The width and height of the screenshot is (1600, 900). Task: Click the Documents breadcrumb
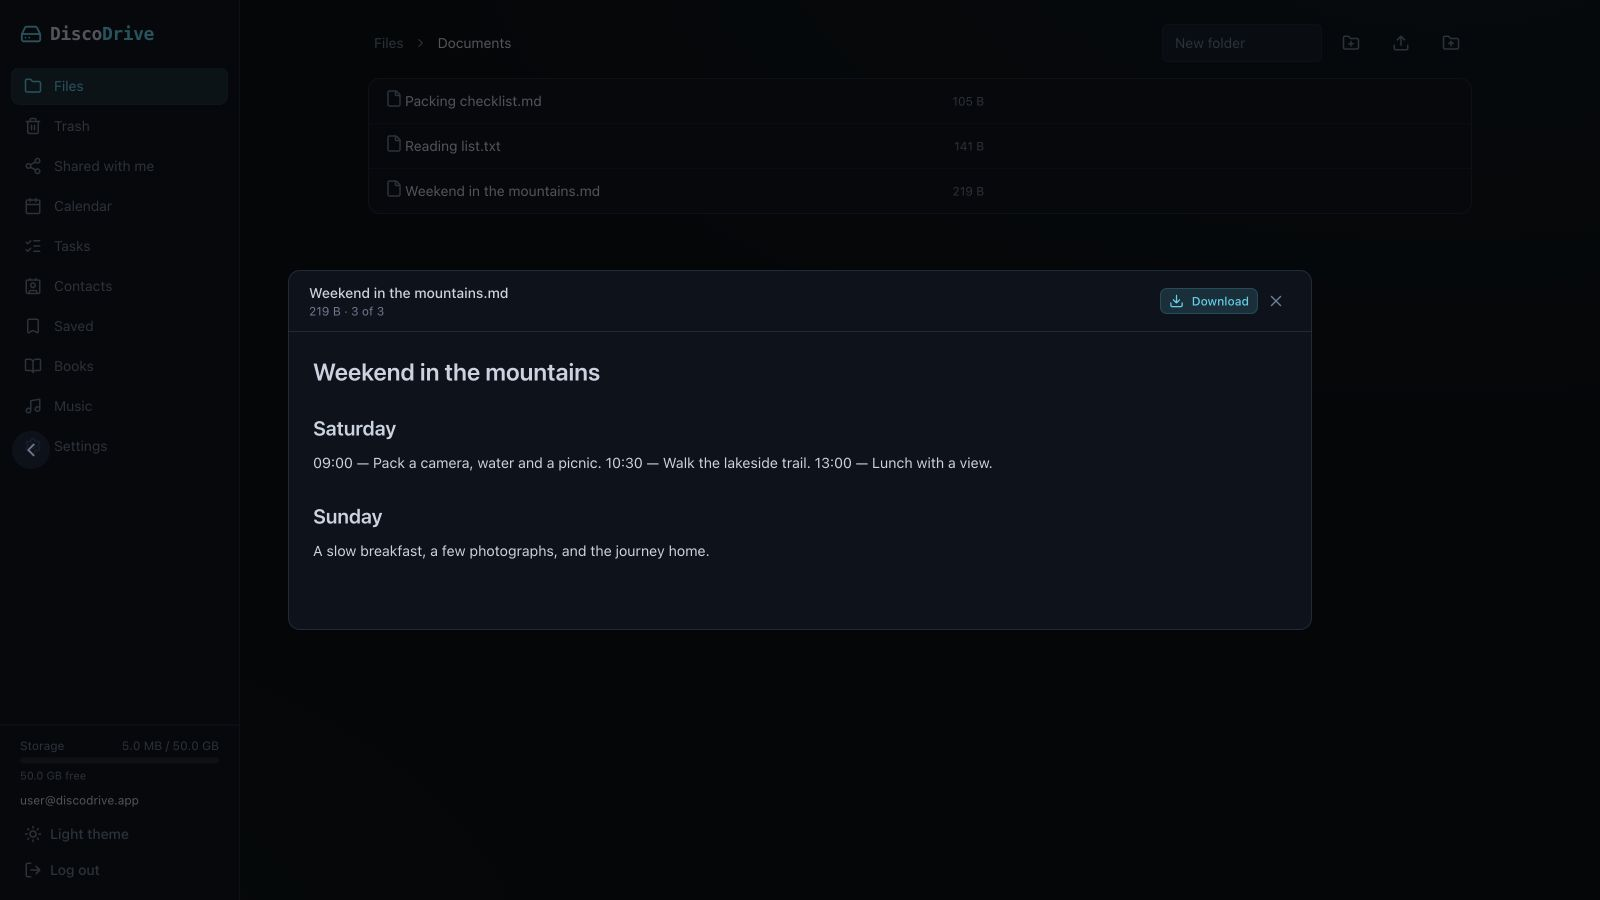[474, 43]
